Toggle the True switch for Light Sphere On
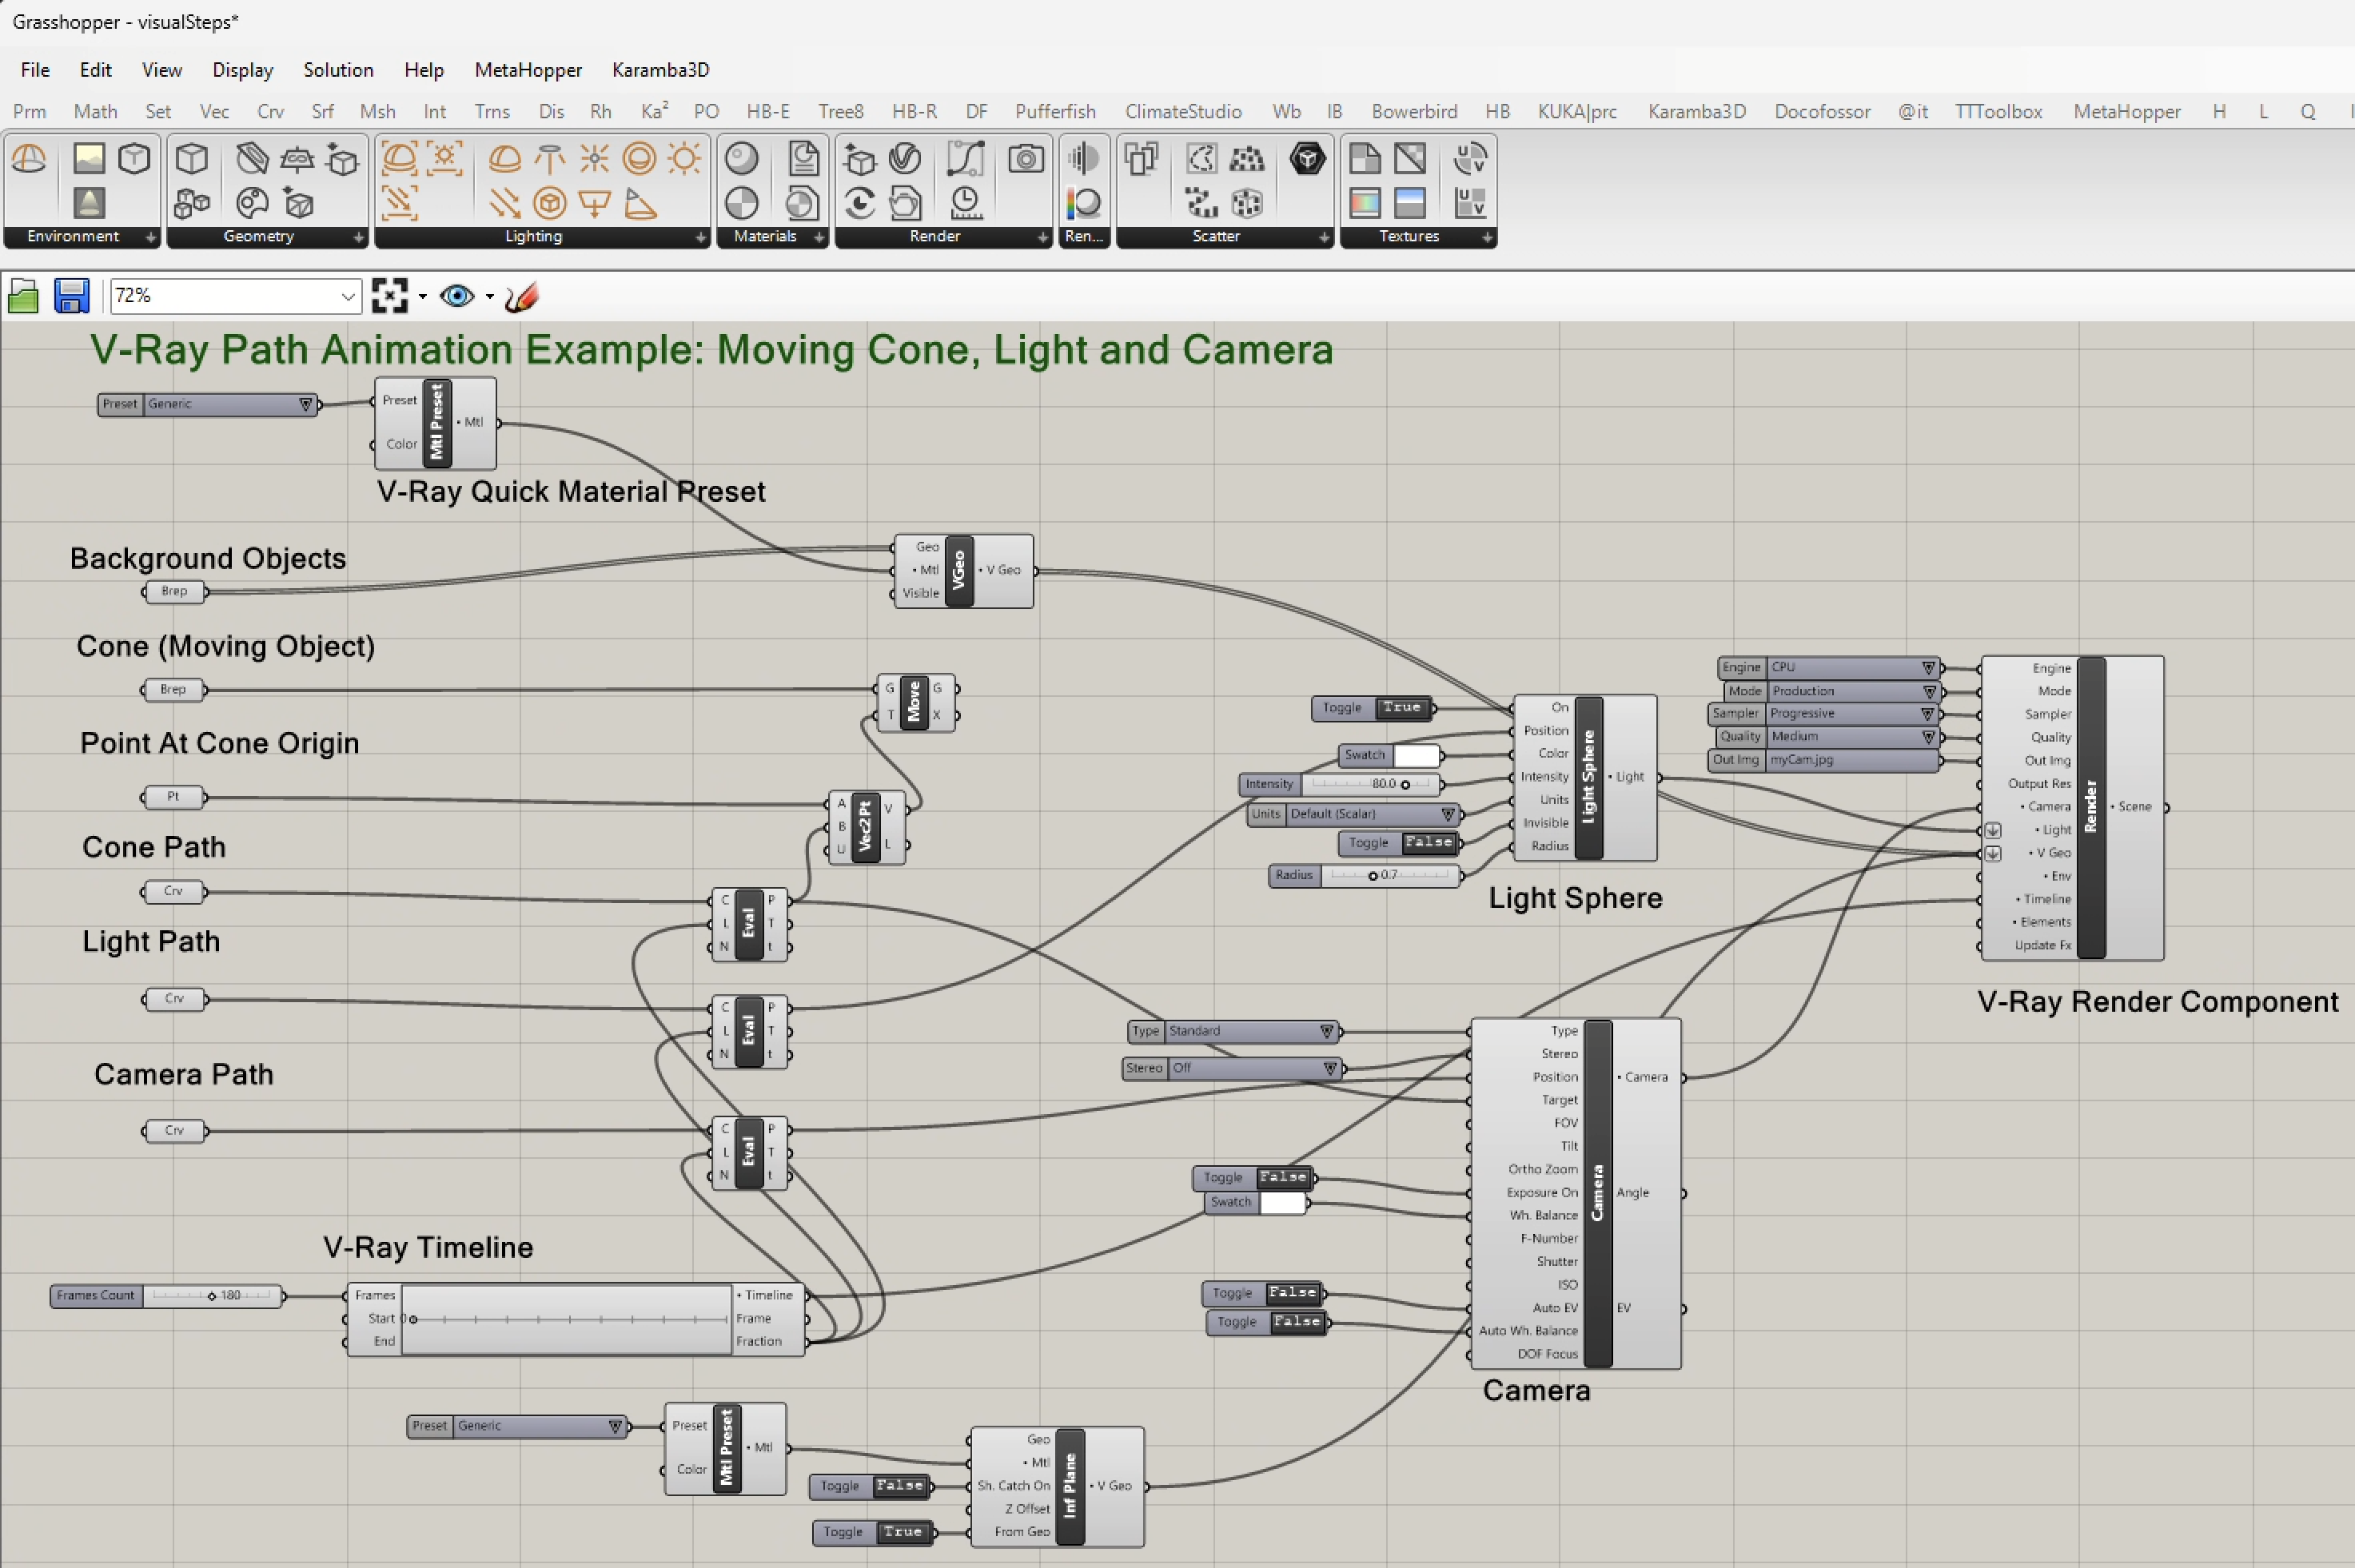The width and height of the screenshot is (2355, 1568). [x=1401, y=708]
